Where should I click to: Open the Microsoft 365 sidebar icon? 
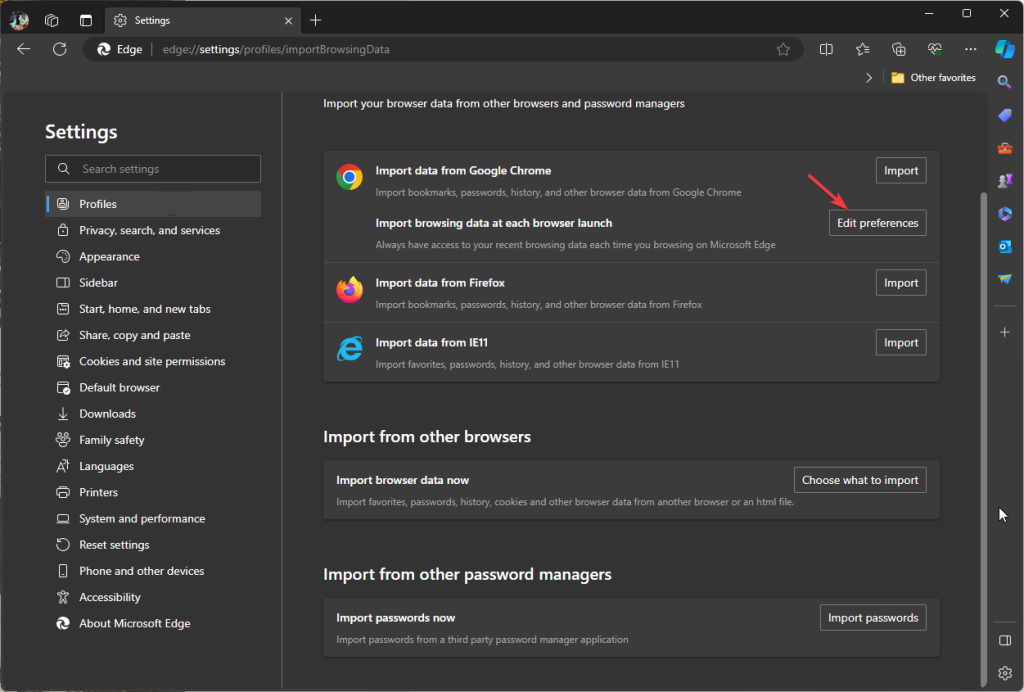(x=1005, y=213)
